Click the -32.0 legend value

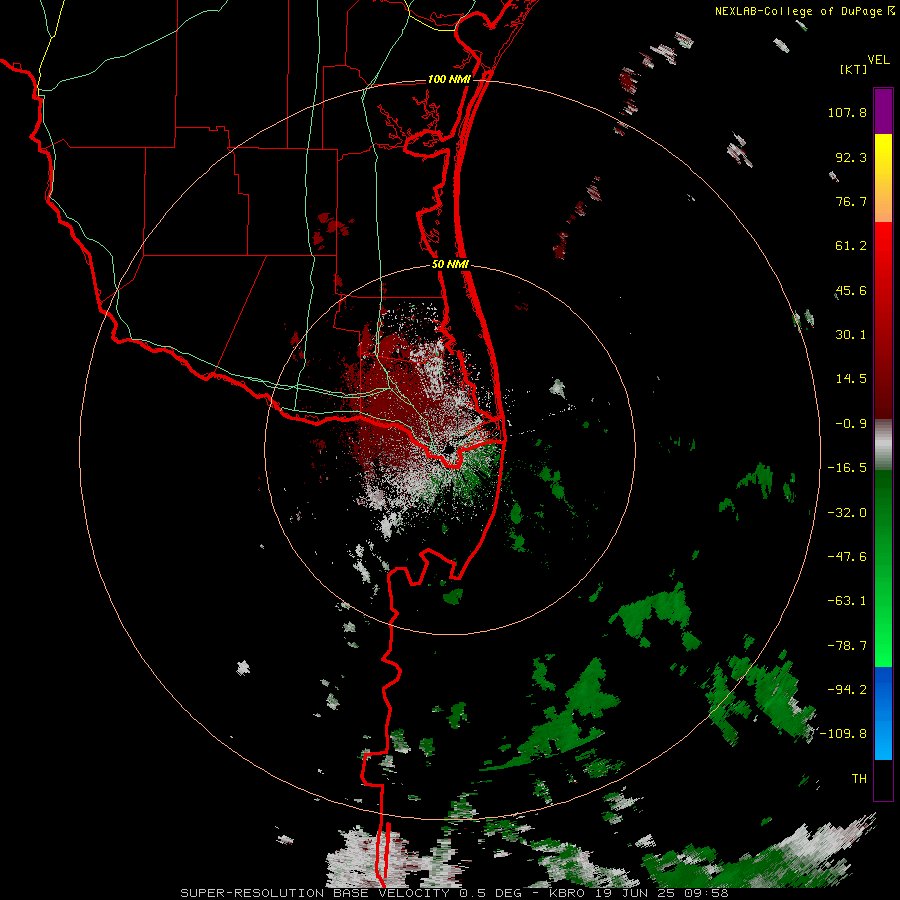847,513
